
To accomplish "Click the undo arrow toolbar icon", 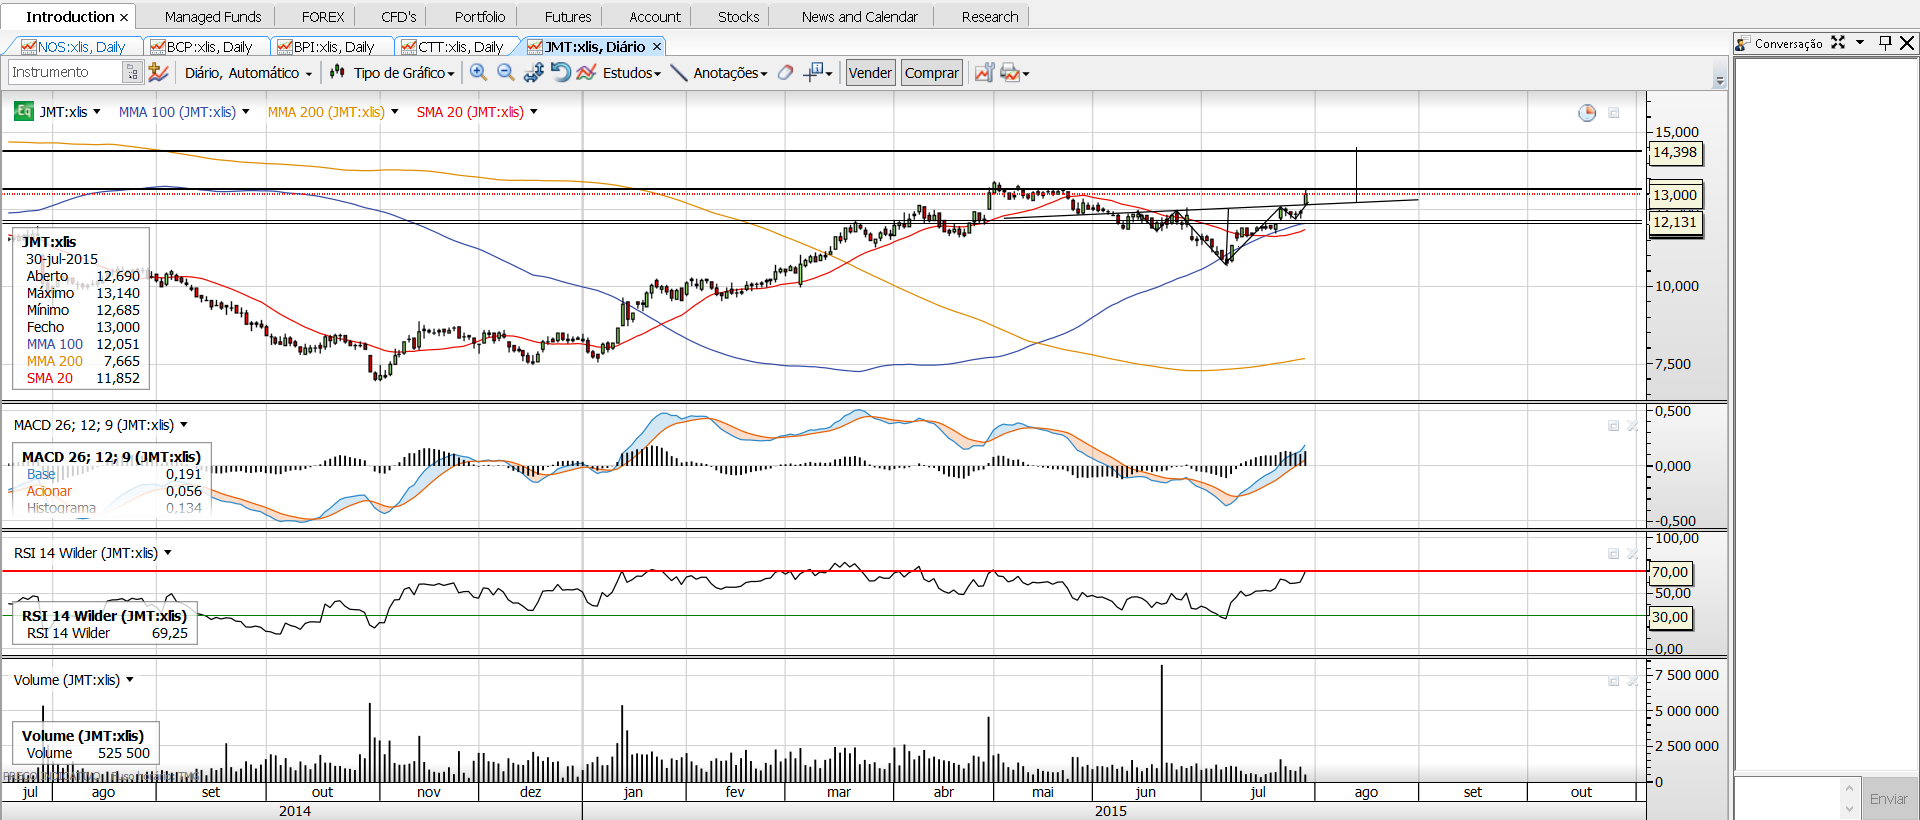I will pyautogui.click(x=560, y=72).
